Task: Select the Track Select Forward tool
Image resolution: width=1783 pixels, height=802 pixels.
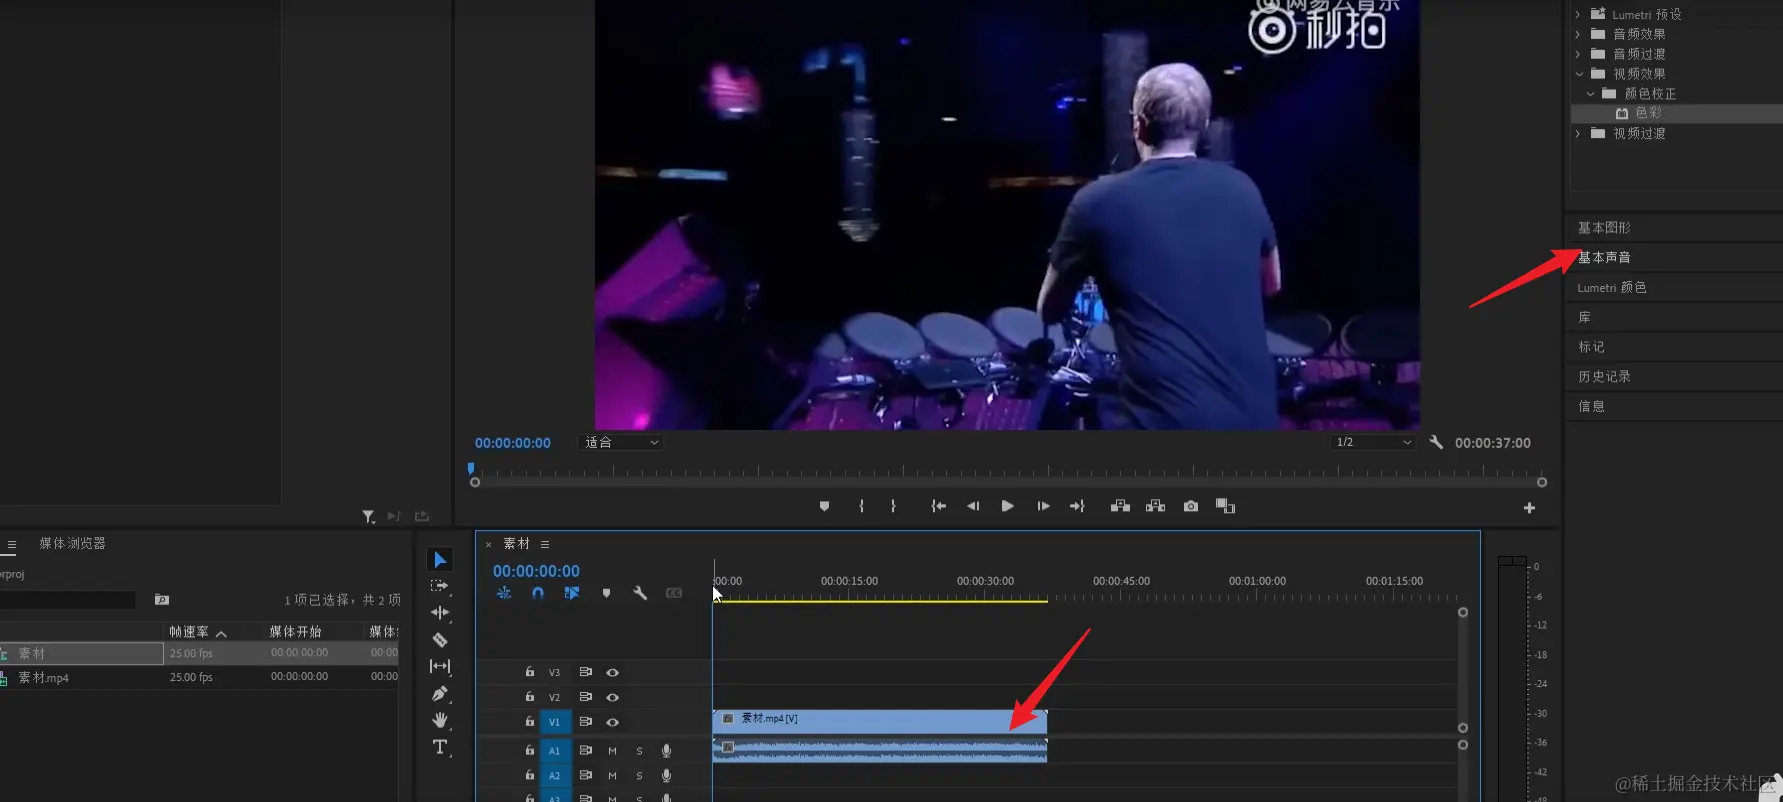Action: [x=440, y=586]
